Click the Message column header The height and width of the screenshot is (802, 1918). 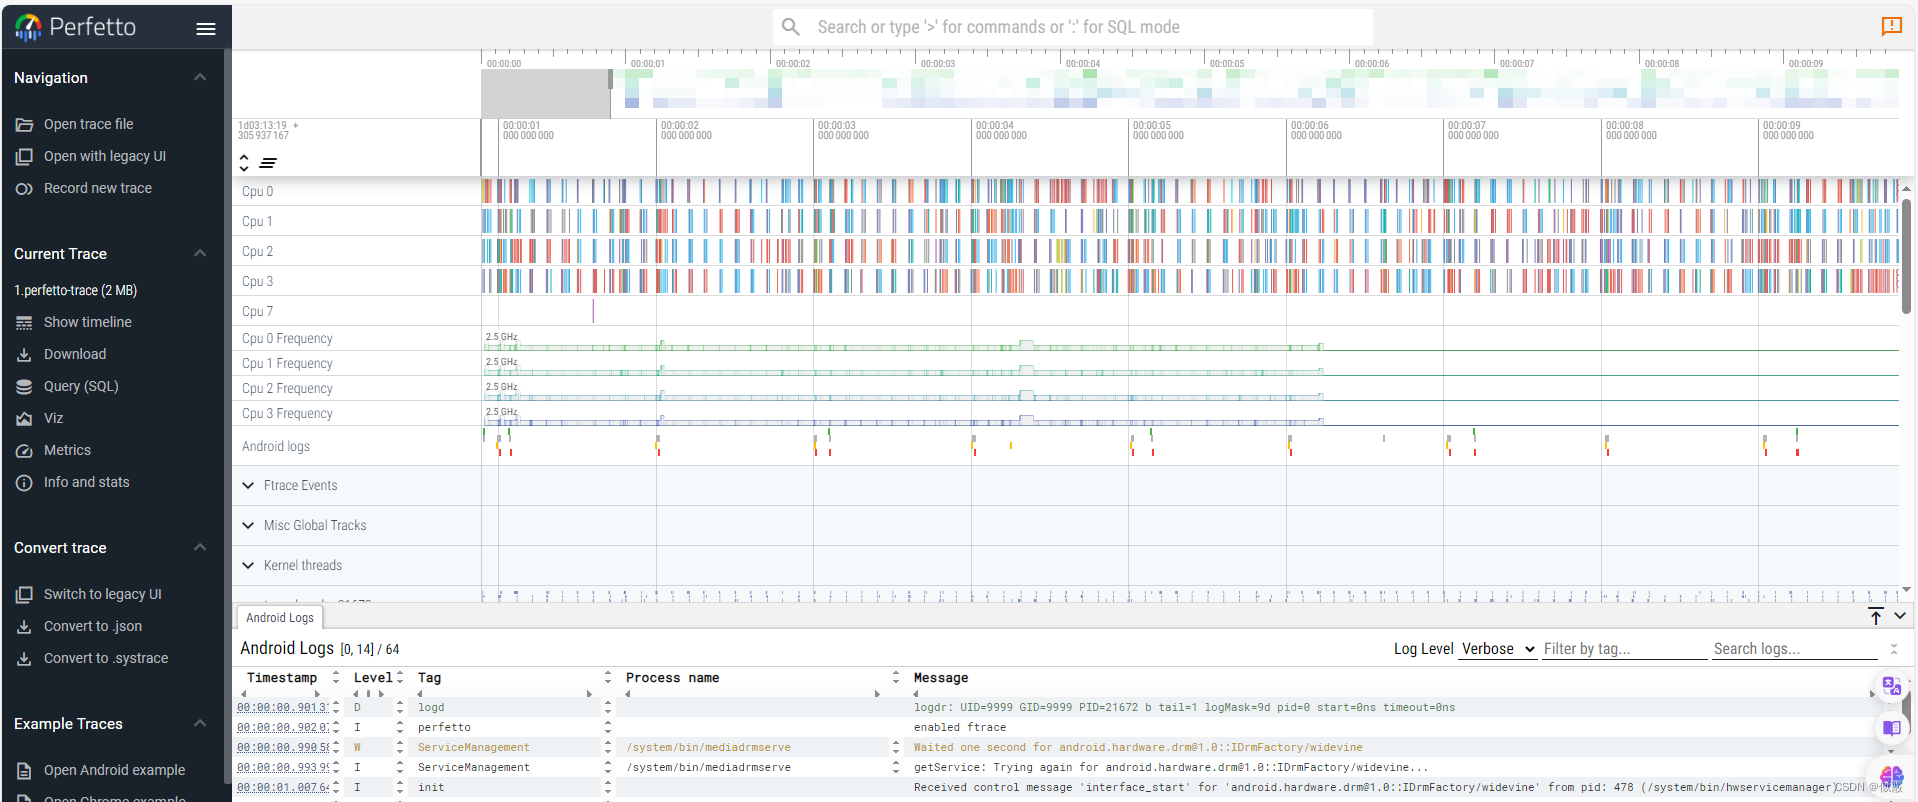[941, 678]
